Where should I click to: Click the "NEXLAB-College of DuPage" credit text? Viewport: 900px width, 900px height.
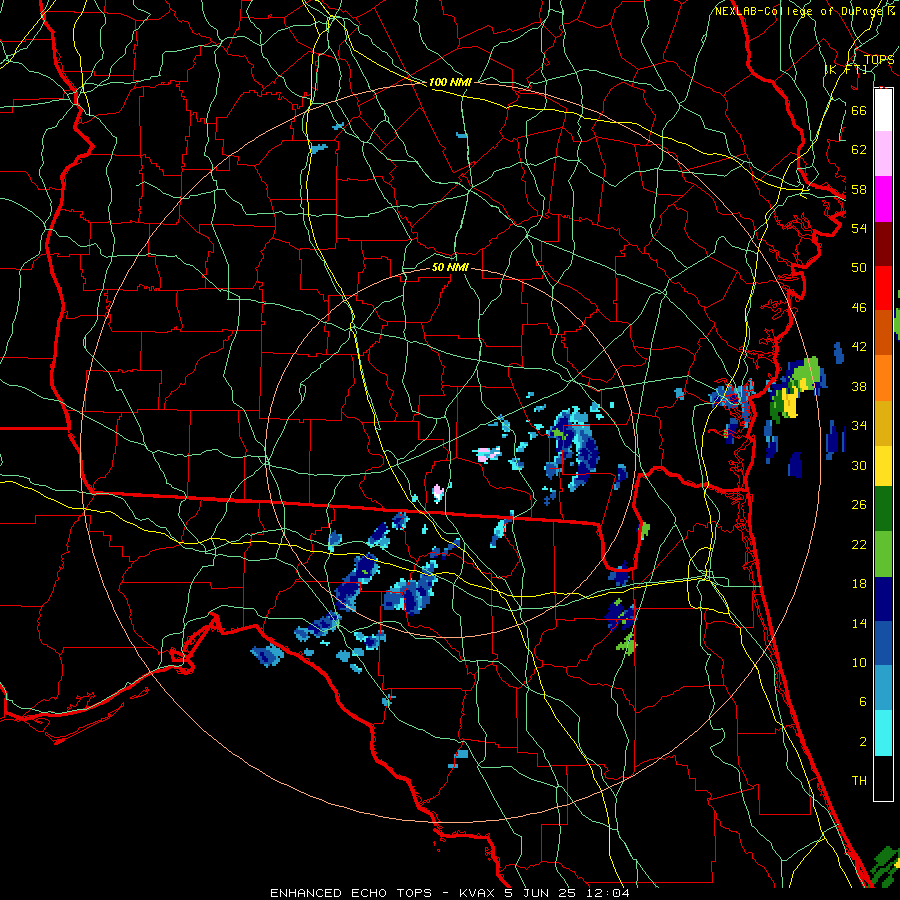(x=799, y=11)
